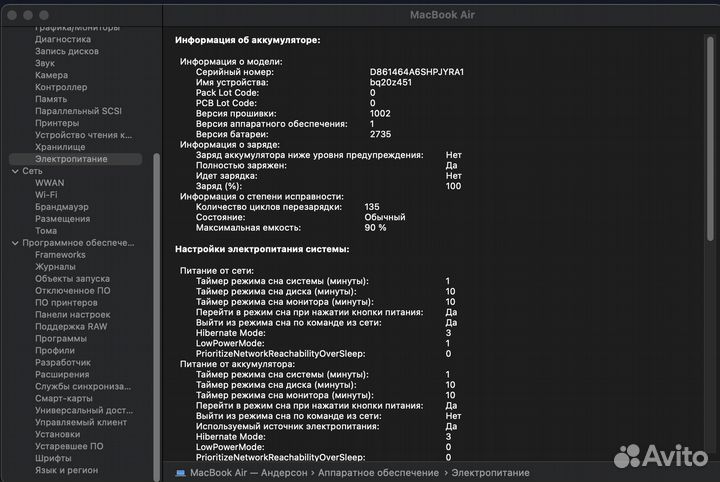Collapse the Сеть section in the sidebar
Image resolution: width=720 pixels, height=482 pixels.
pos(15,171)
